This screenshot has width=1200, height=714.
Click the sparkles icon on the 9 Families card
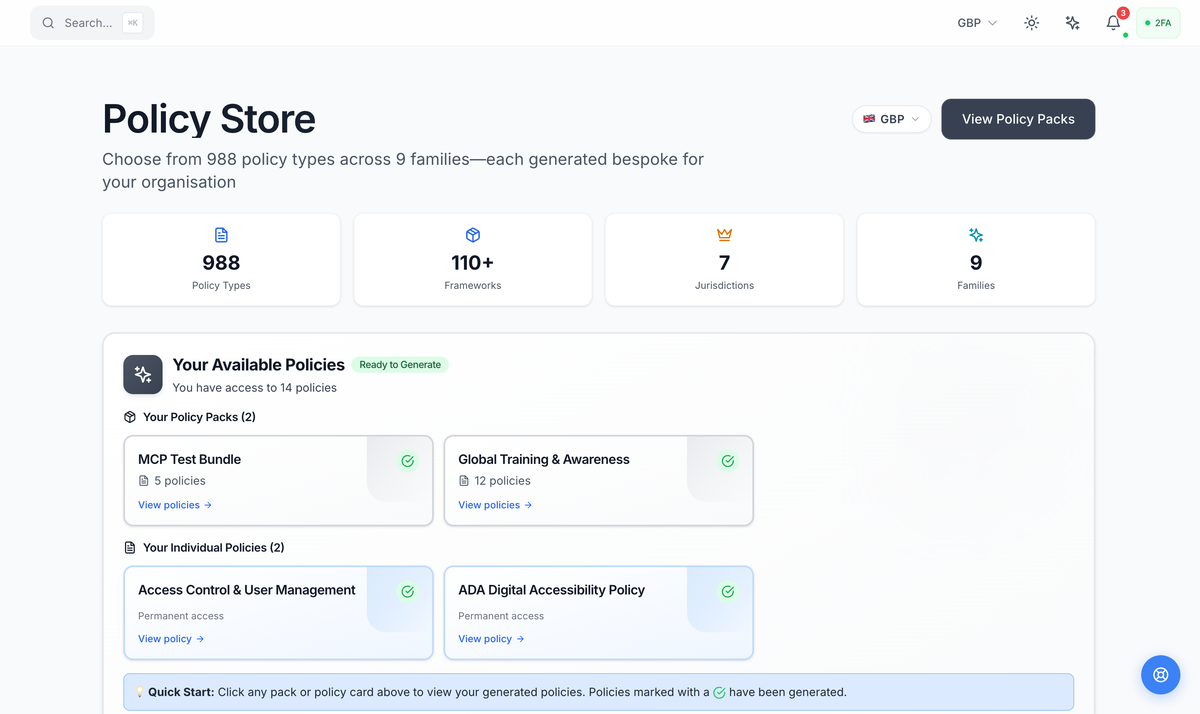(975, 234)
